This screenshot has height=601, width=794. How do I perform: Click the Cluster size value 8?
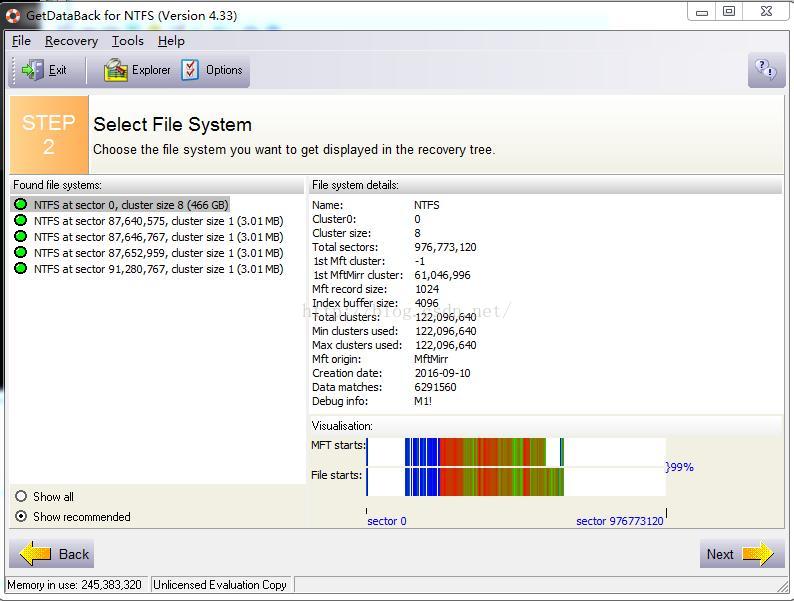417,233
